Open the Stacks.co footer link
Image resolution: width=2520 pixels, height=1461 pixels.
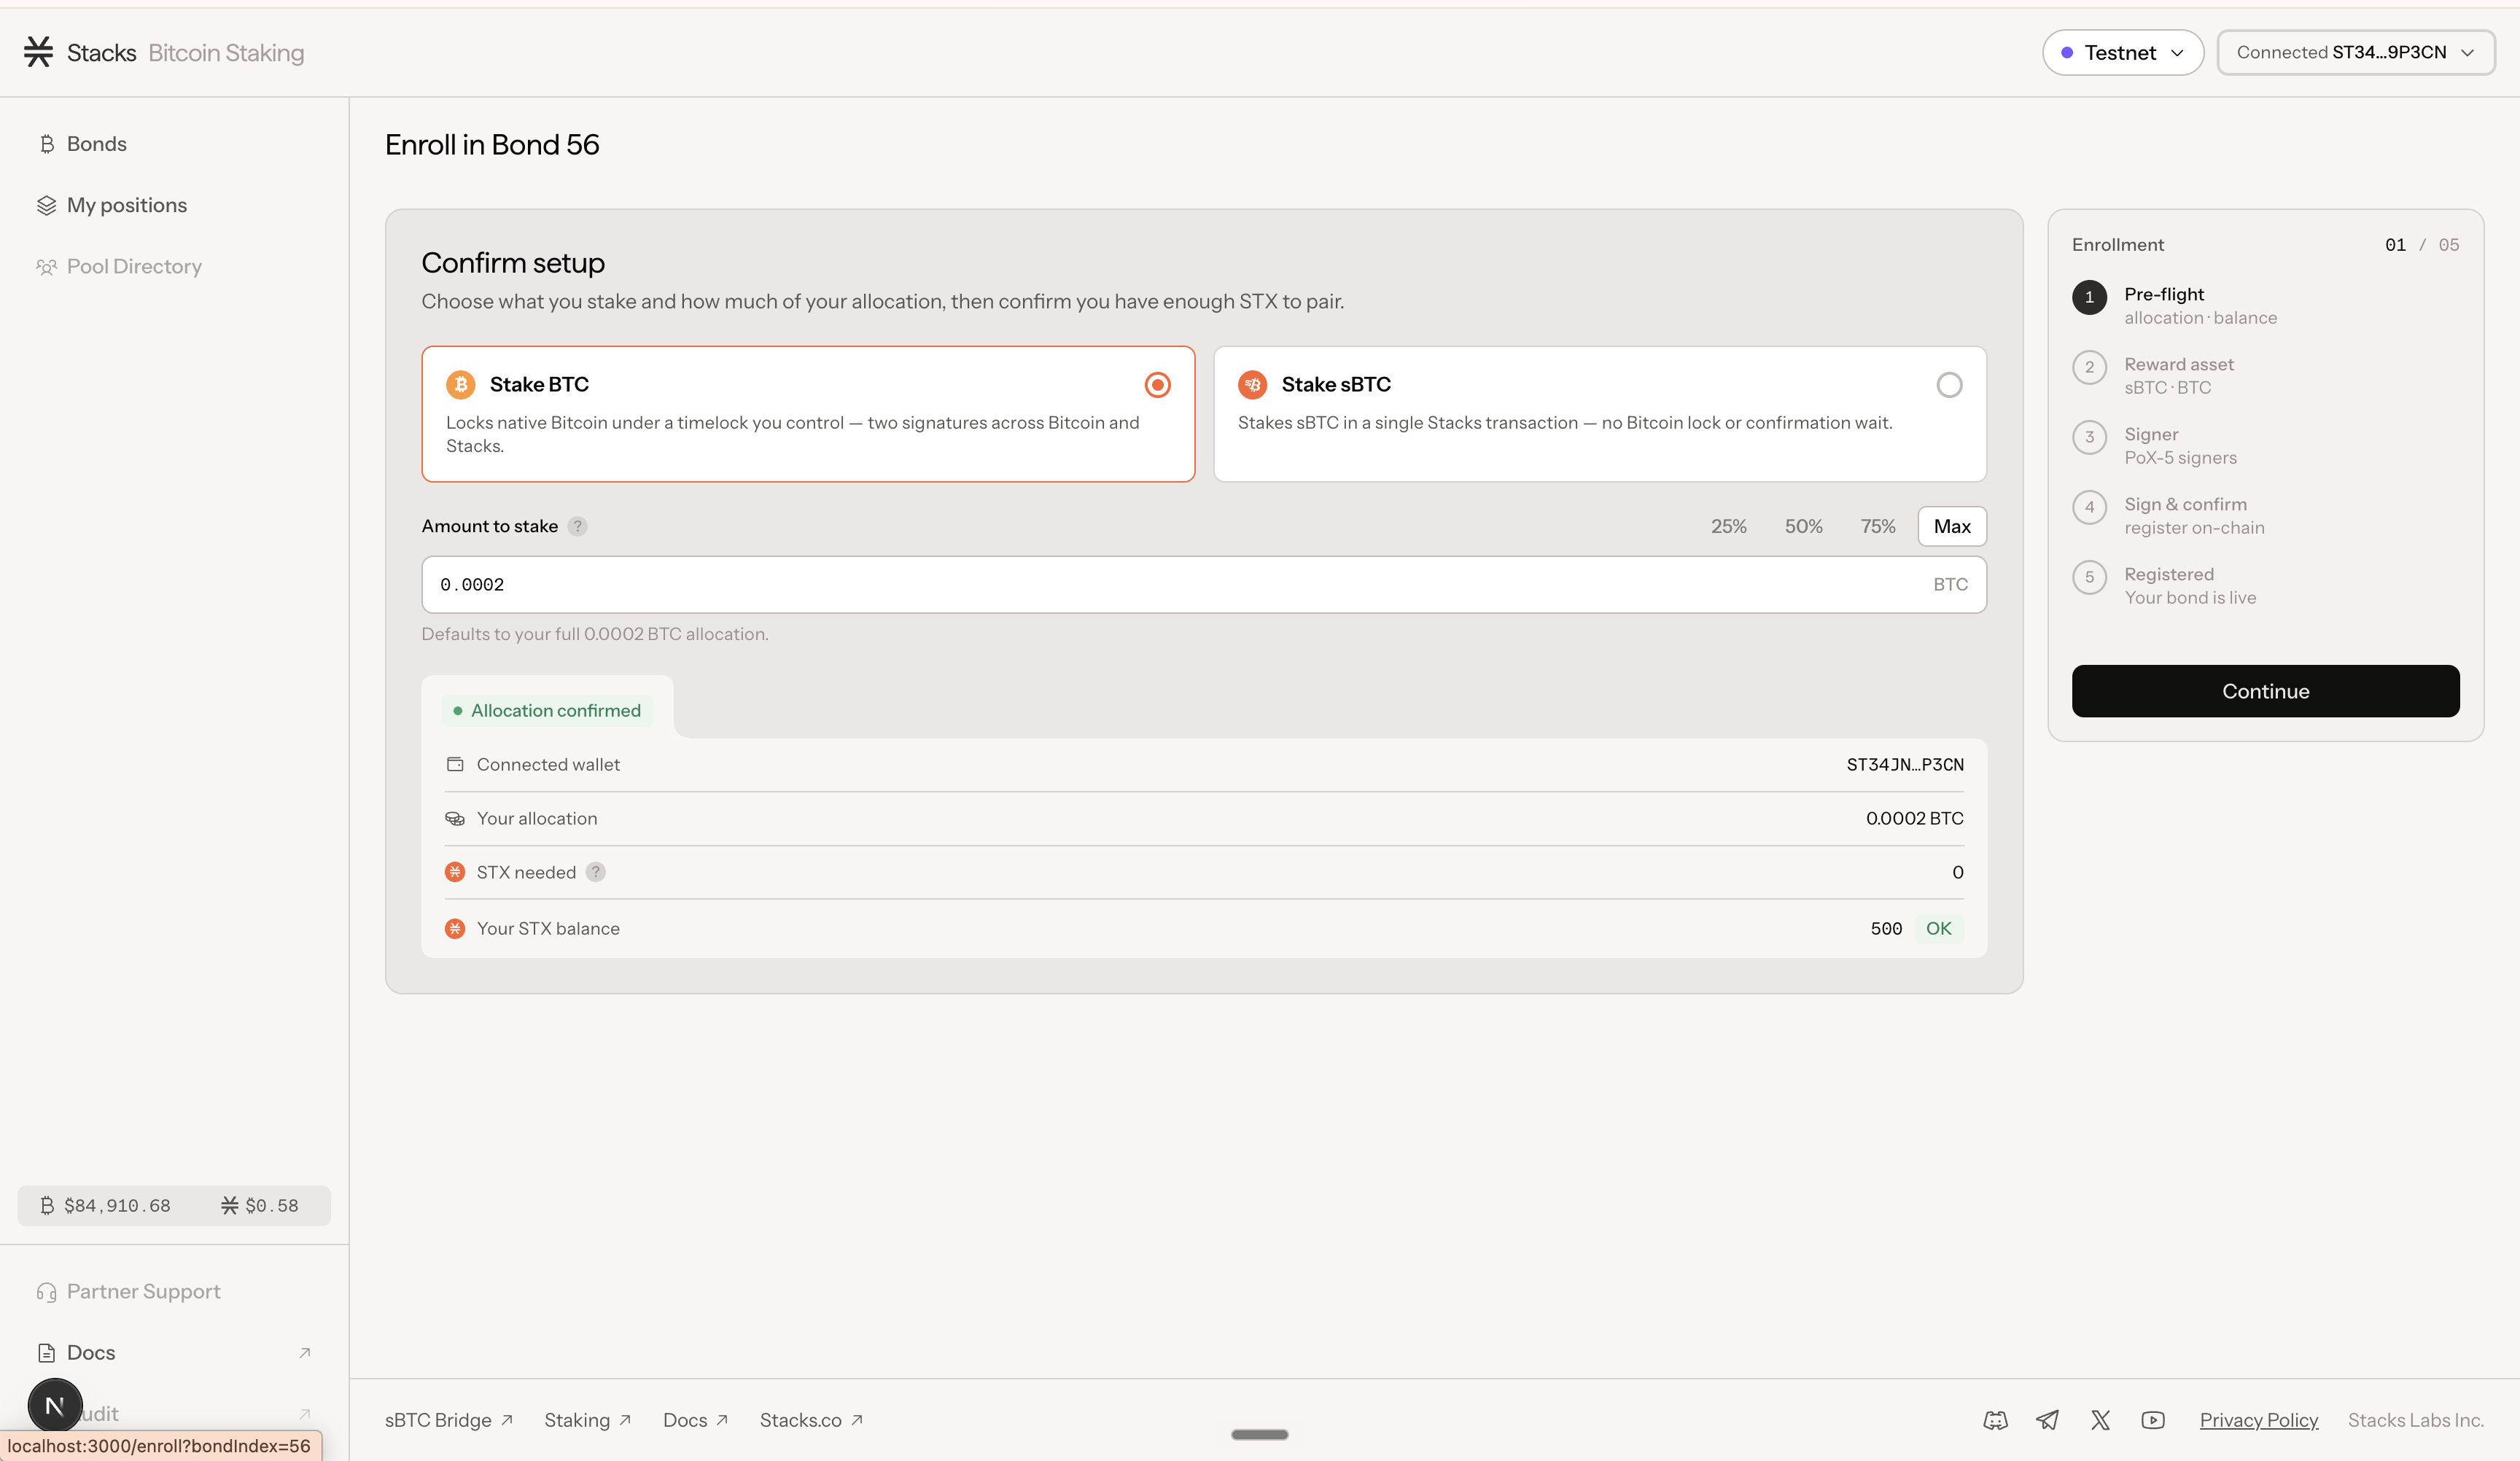(811, 1420)
